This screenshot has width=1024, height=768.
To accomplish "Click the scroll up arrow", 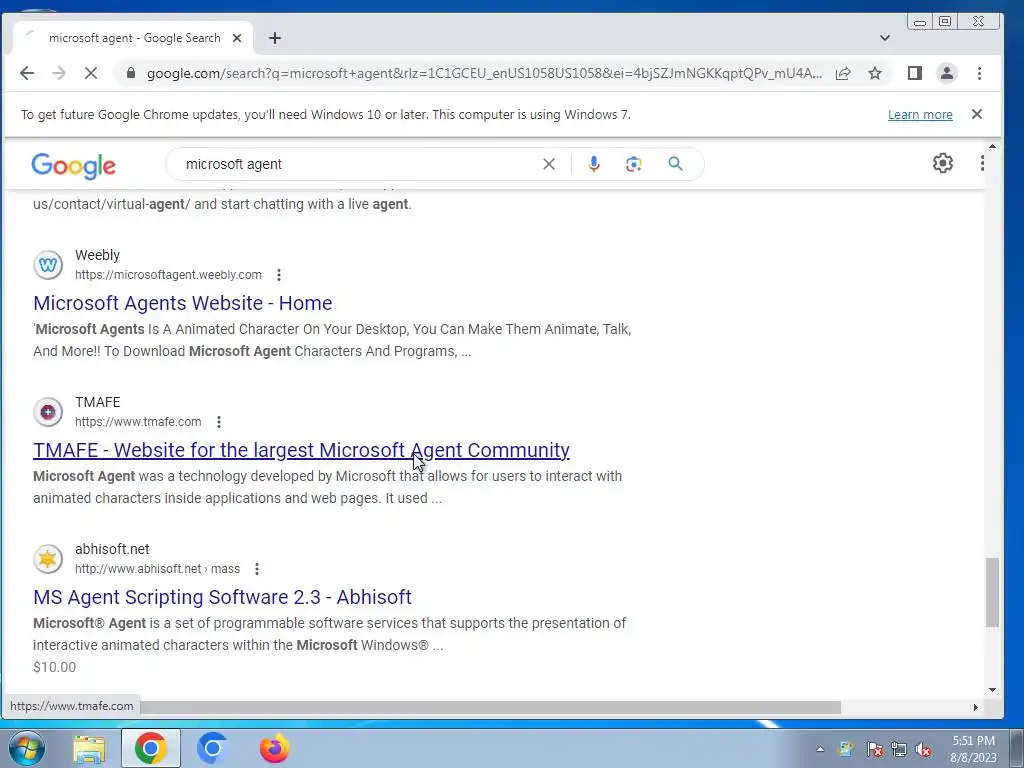I will (x=992, y=146).
